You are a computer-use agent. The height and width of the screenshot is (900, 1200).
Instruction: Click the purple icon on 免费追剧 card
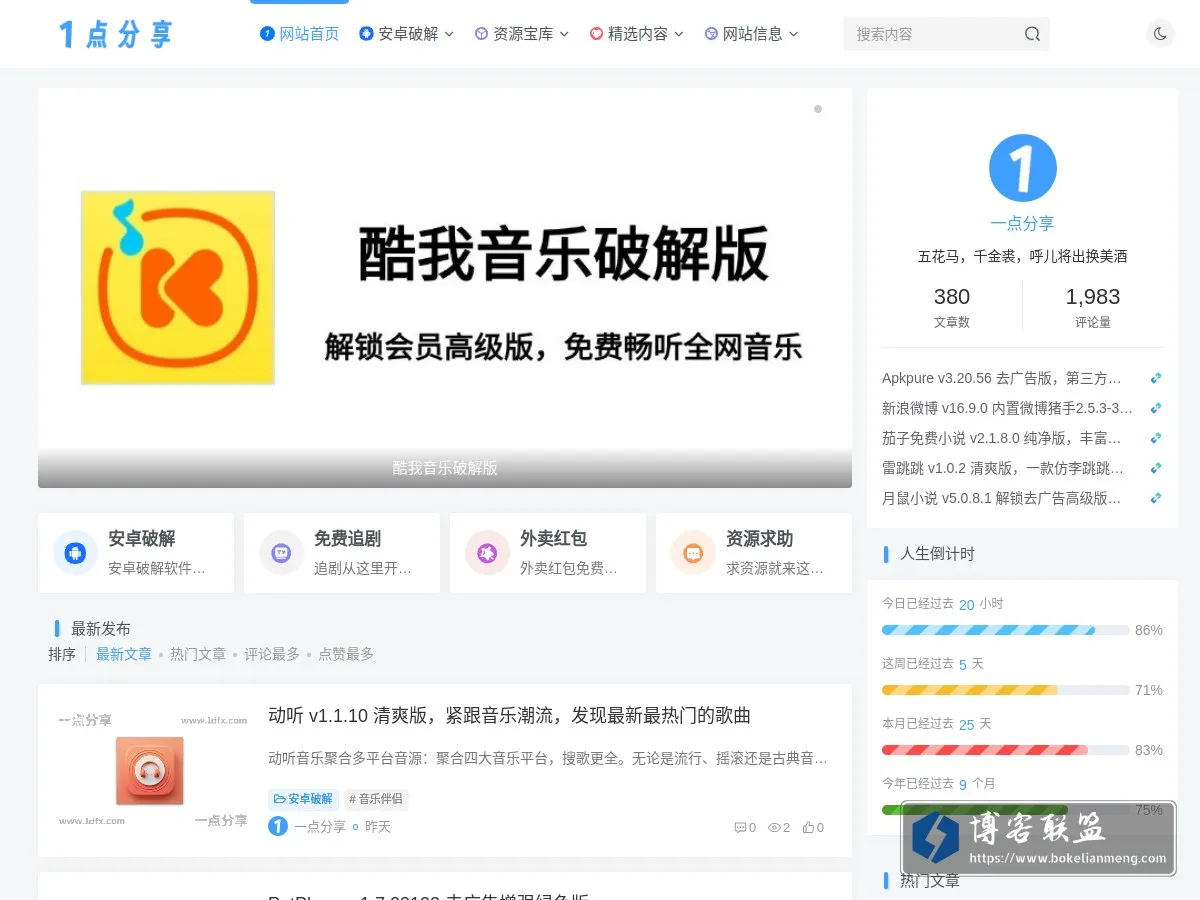(x=281, y=553)
